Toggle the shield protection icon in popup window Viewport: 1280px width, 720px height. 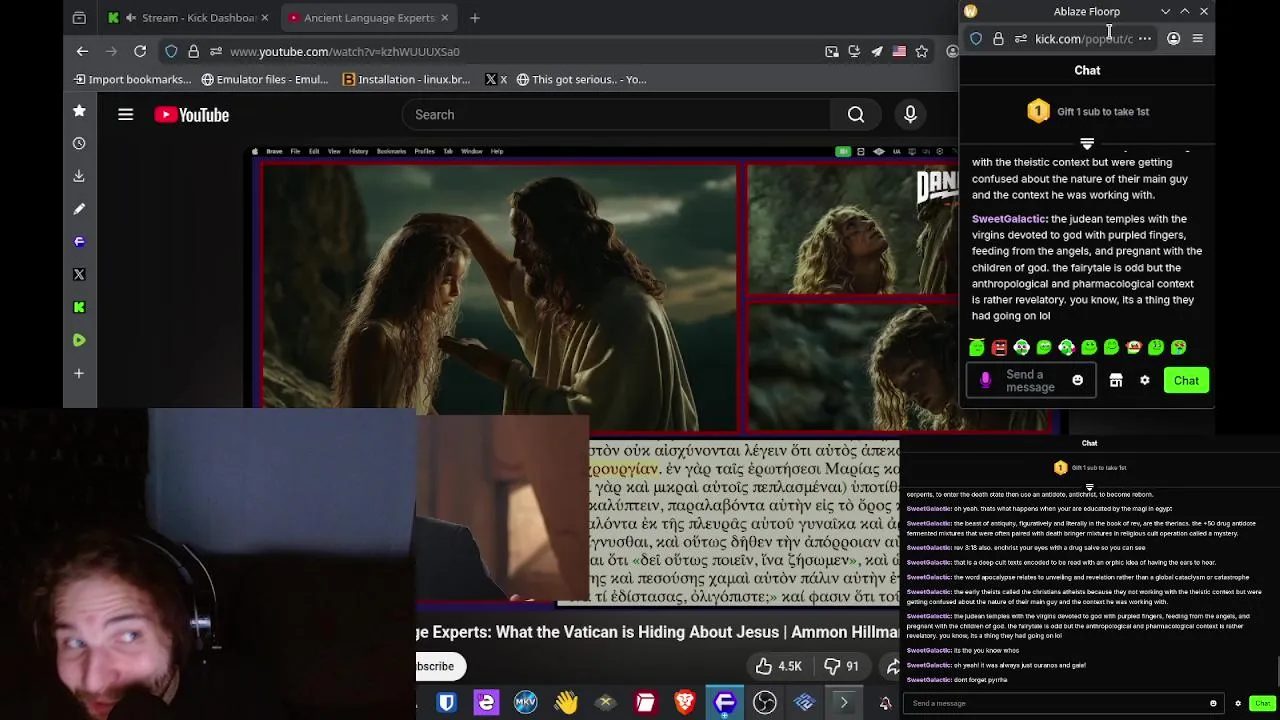click(x=976, y=39)
